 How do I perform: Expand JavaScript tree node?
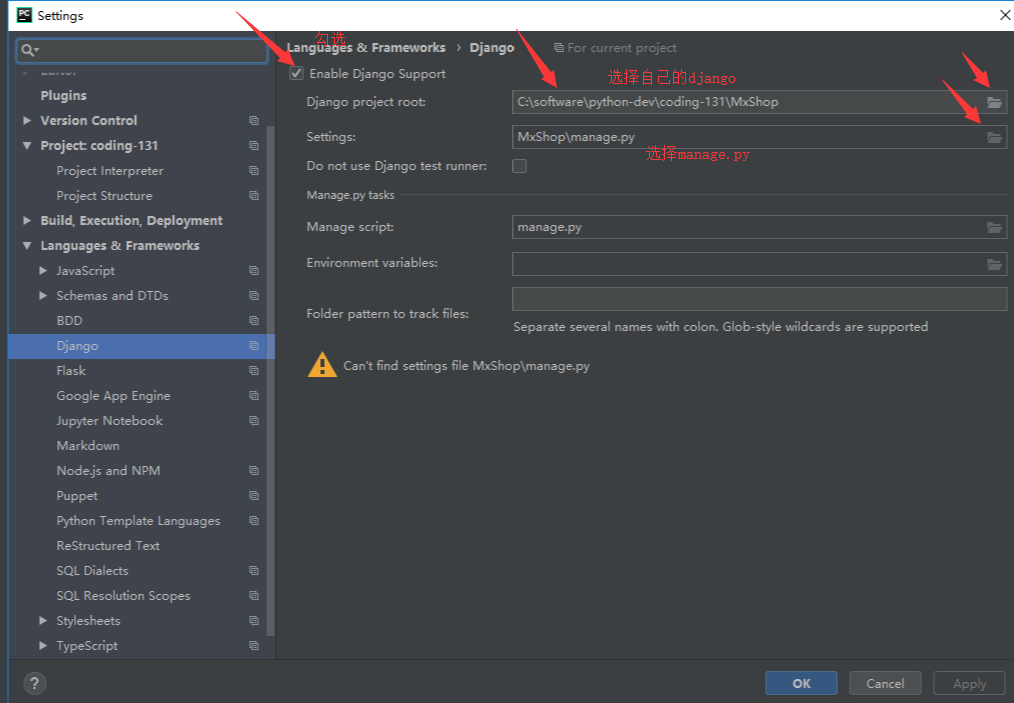(43, 270)
